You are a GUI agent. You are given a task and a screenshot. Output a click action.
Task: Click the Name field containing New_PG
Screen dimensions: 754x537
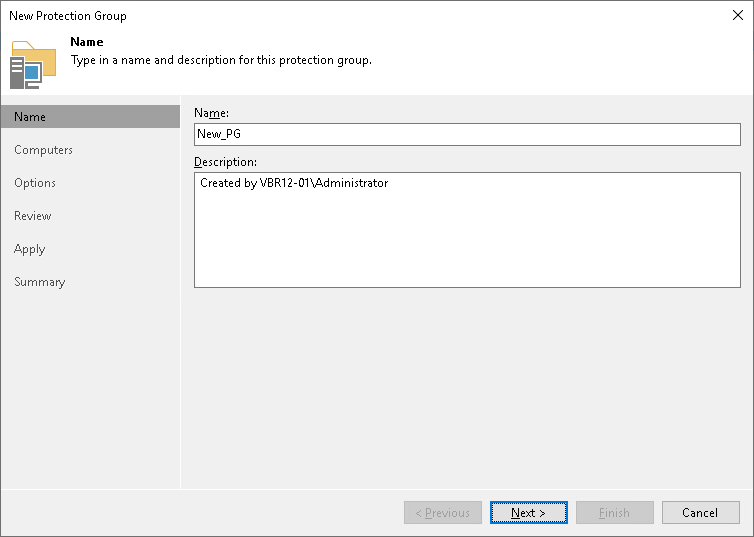467,134
